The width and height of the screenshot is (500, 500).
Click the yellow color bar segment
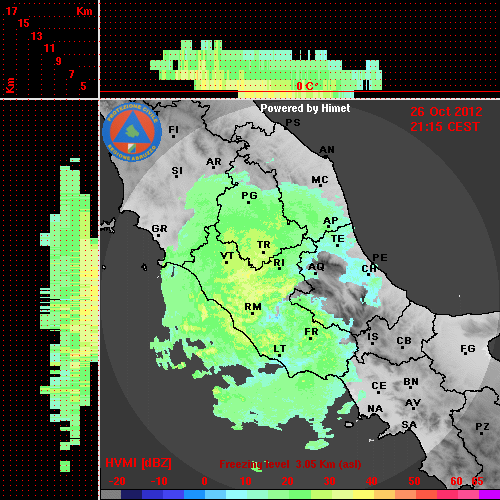point(363,495)
